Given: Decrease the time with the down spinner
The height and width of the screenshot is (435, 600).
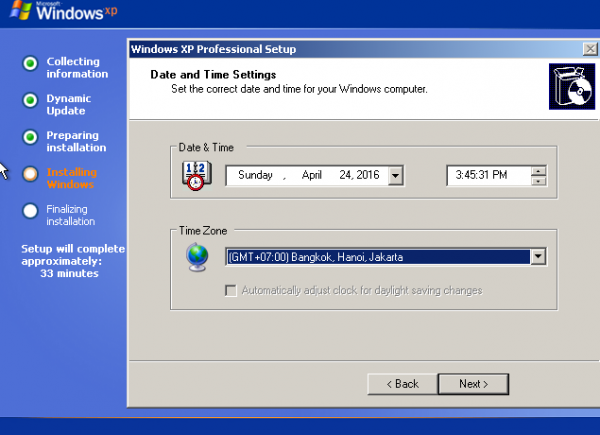Looking at the screenshot, I should pos(539,180).
